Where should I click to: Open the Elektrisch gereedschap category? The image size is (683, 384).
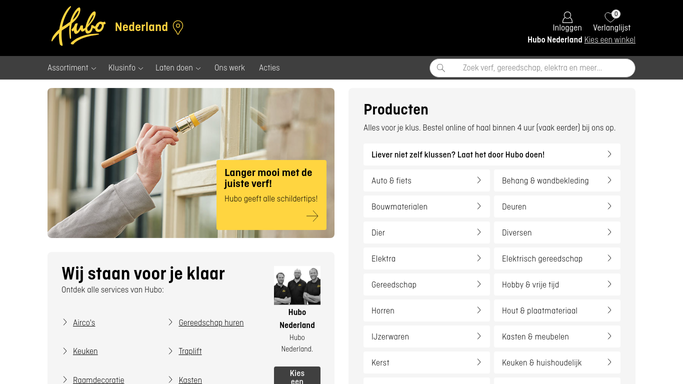(x=557, y=259)
